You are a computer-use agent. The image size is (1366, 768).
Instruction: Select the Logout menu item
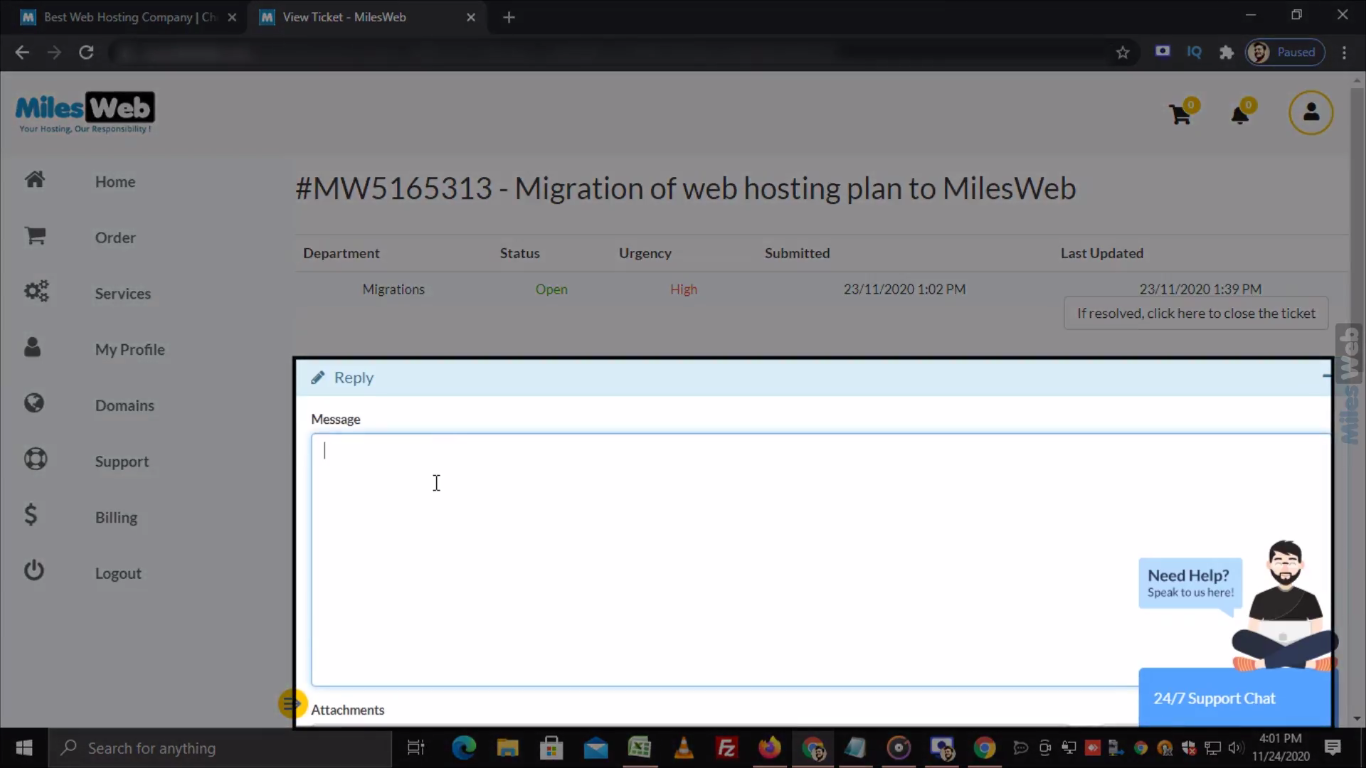point(118,573)
